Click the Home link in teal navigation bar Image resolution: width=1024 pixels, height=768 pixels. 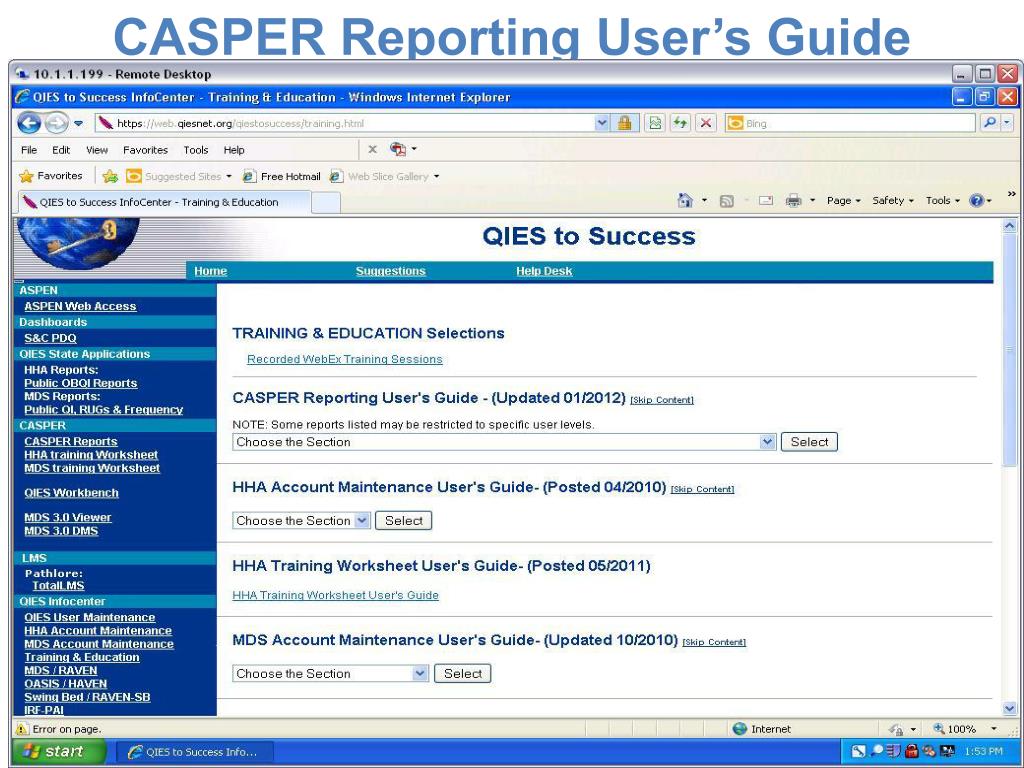point(210,271)
